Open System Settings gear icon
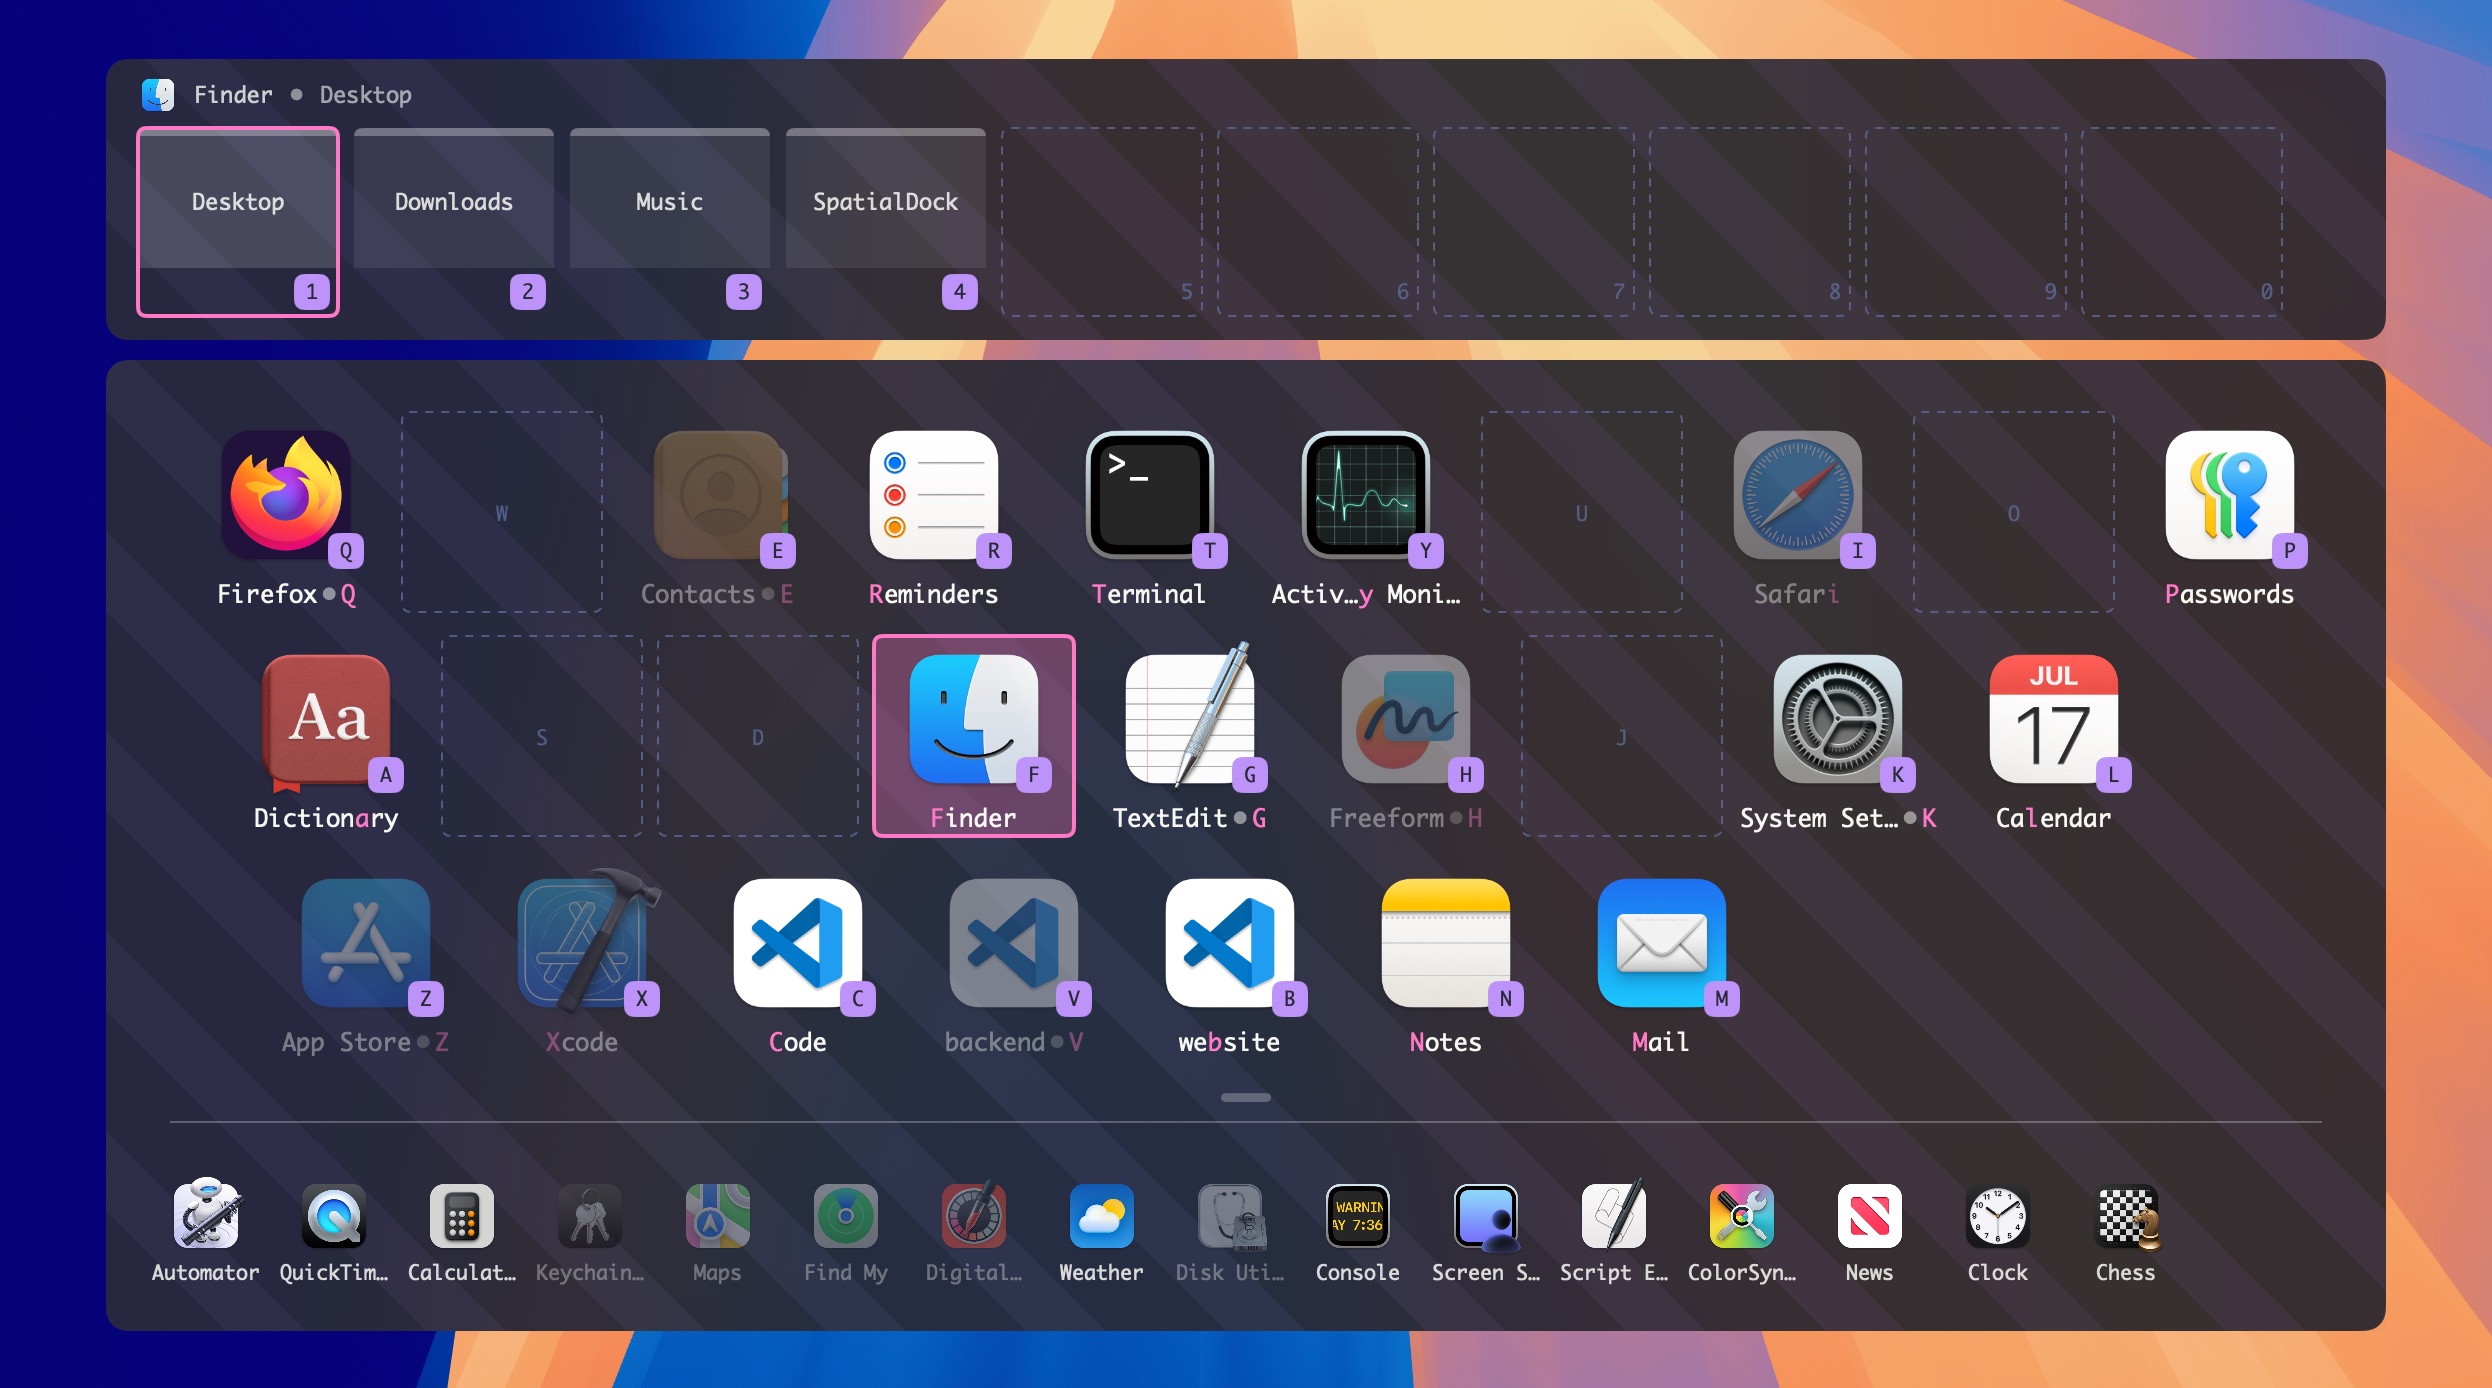This screenshot has height=1388, width=2492. coord(1838,719)
